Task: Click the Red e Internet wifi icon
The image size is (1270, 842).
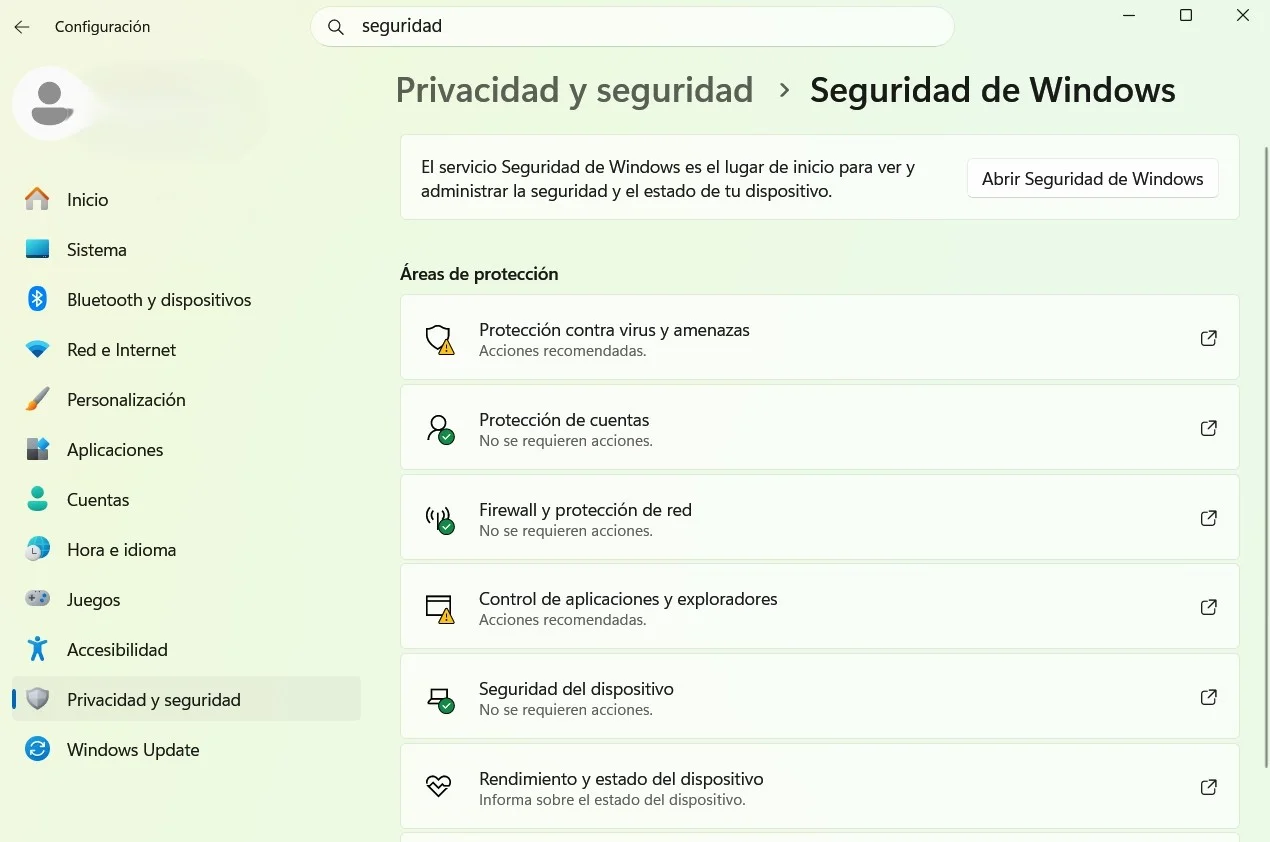Action: coord(37,349)
